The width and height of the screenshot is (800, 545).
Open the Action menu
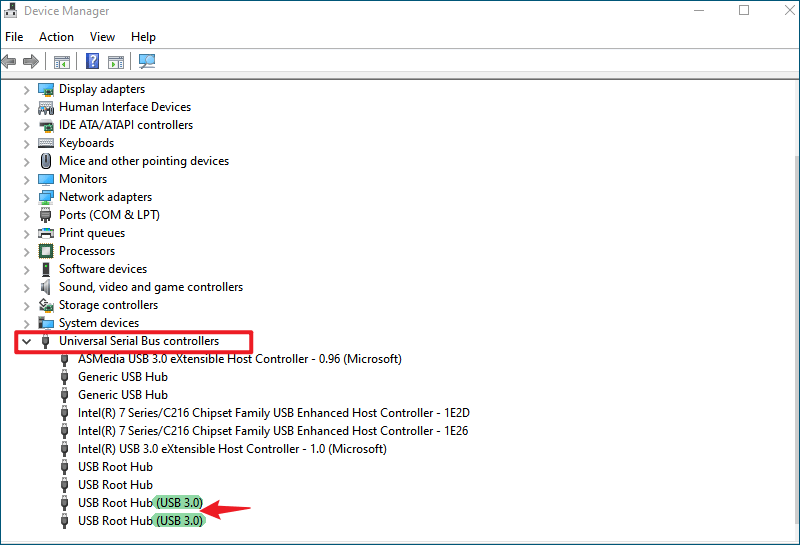(x=56, y=37)
